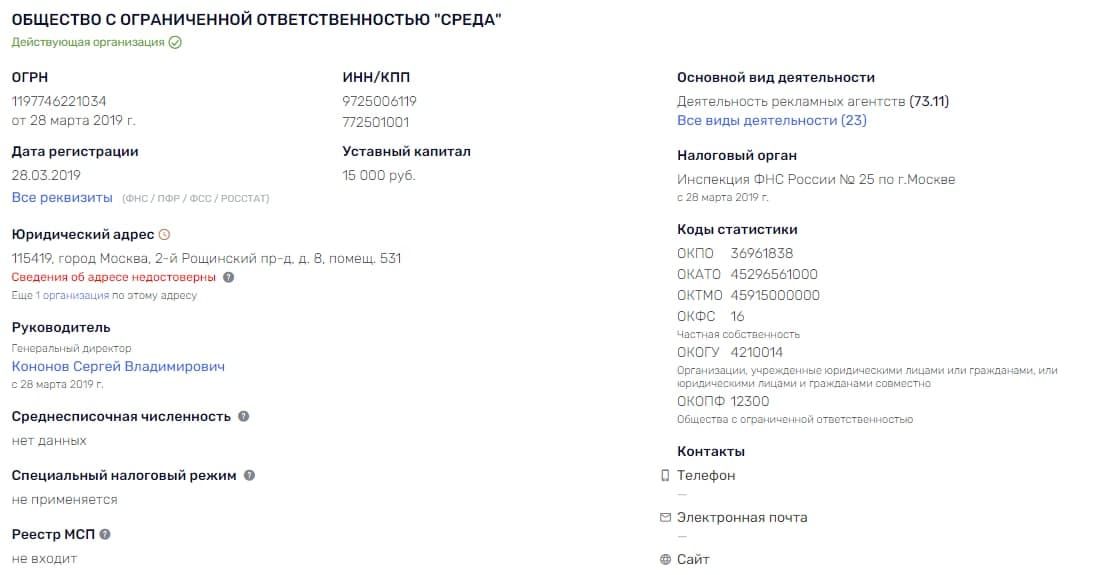Click the Действующая организация status label
This screenshot has width=1117, height=575.
tap(88, 43)
